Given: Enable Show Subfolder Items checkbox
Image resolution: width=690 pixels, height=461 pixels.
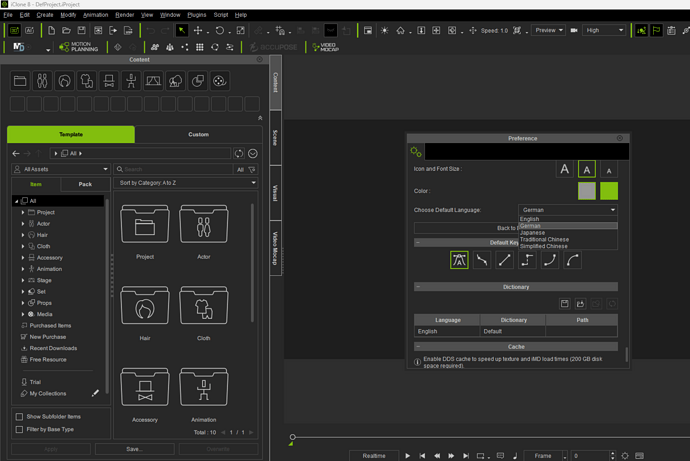Looking at the screenshot, I should click(x=19, y=417).
